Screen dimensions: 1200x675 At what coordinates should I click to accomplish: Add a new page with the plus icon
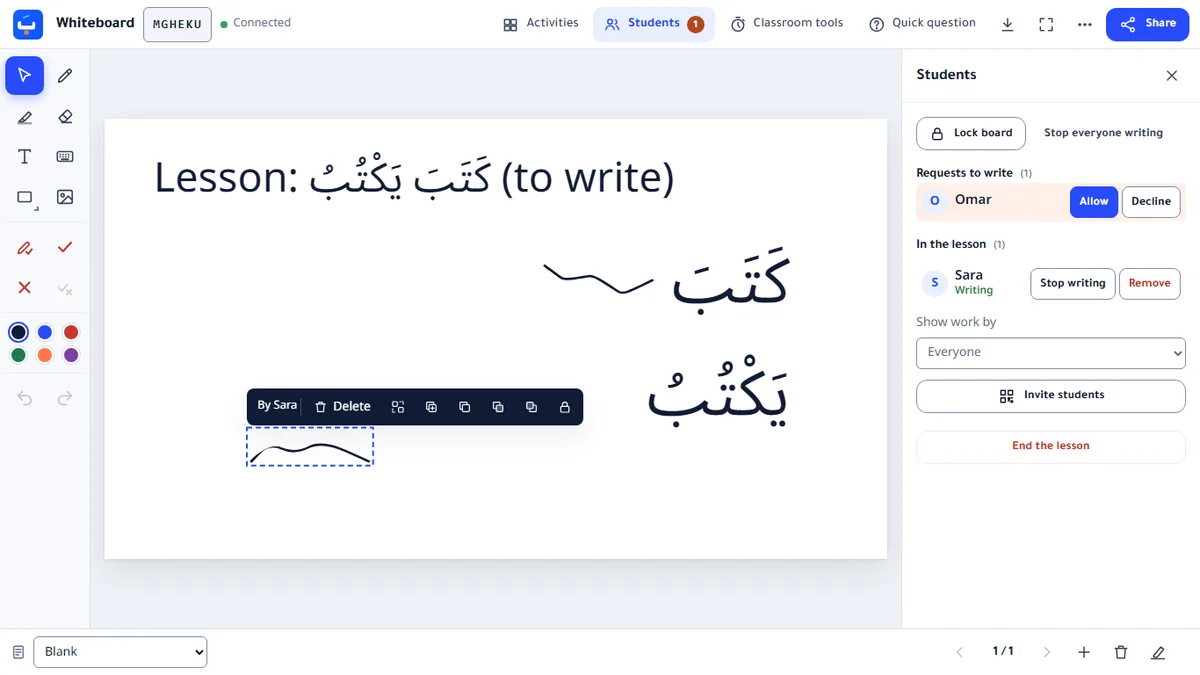coord(1084,652)
